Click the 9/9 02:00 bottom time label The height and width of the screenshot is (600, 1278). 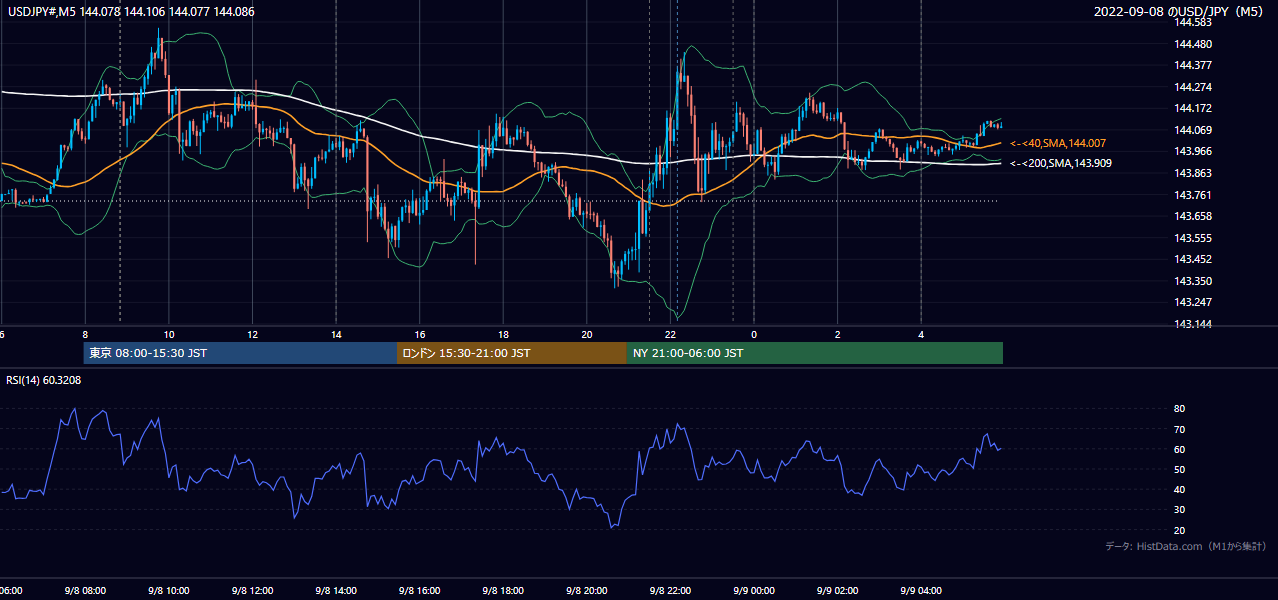(x=838, y=590)
